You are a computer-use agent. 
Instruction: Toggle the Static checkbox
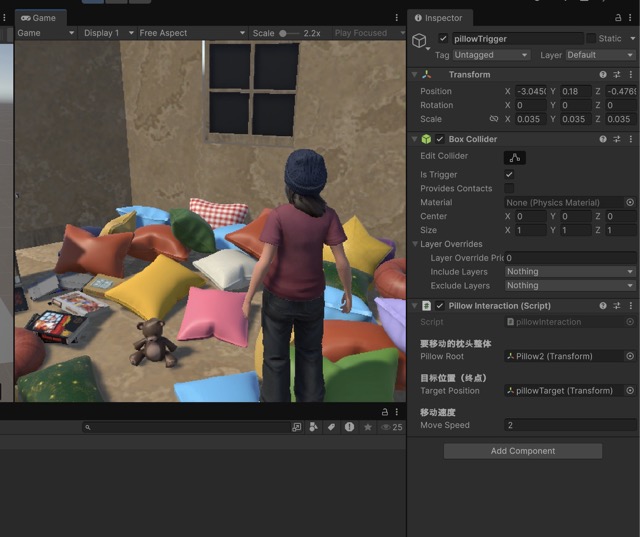[x=591, y=38]
